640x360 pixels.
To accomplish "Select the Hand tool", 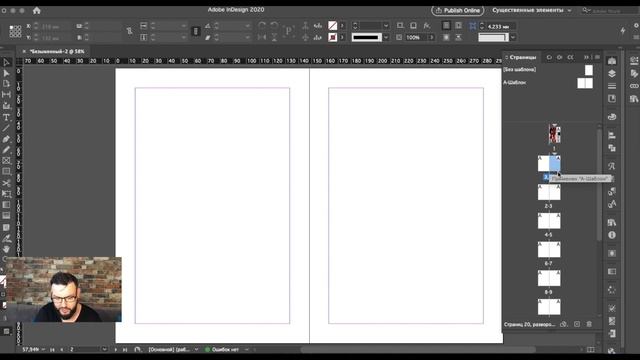I will click(6, 249).
